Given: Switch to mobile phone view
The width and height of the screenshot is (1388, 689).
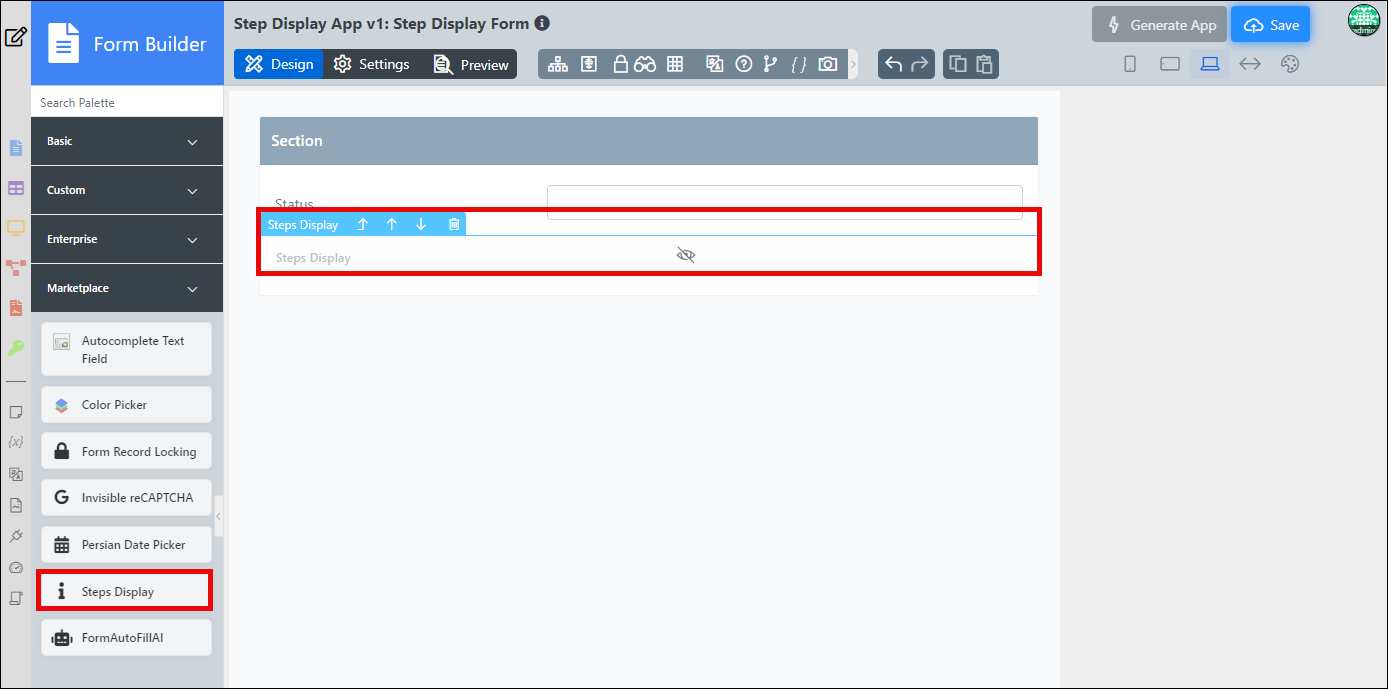Looking at the screenshot, I should coord(1130,64).
